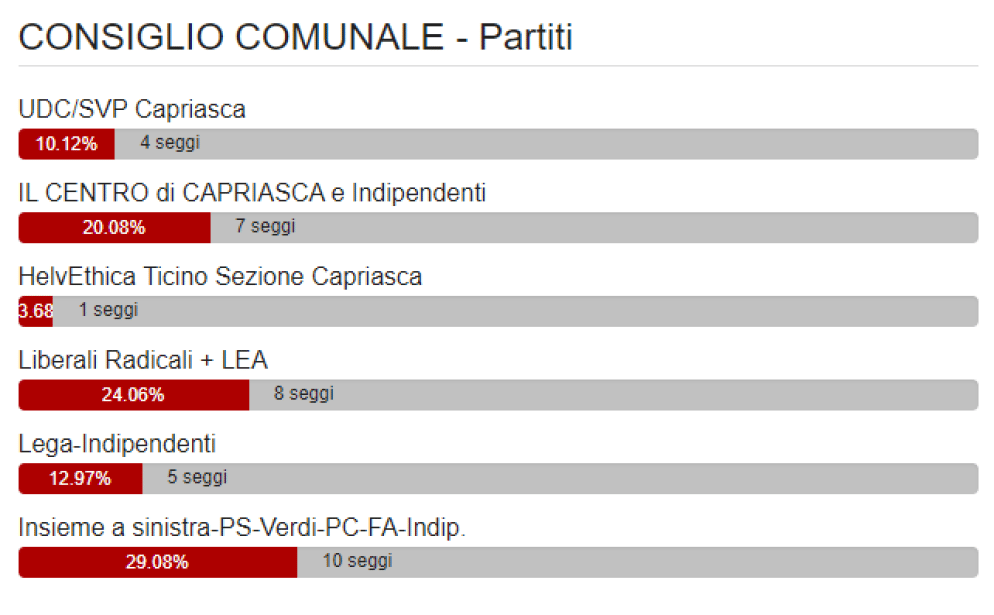The width and height of the screenshot is (994, 615).
Task: Click the 10 seggi label
Action: click(358, 561)
